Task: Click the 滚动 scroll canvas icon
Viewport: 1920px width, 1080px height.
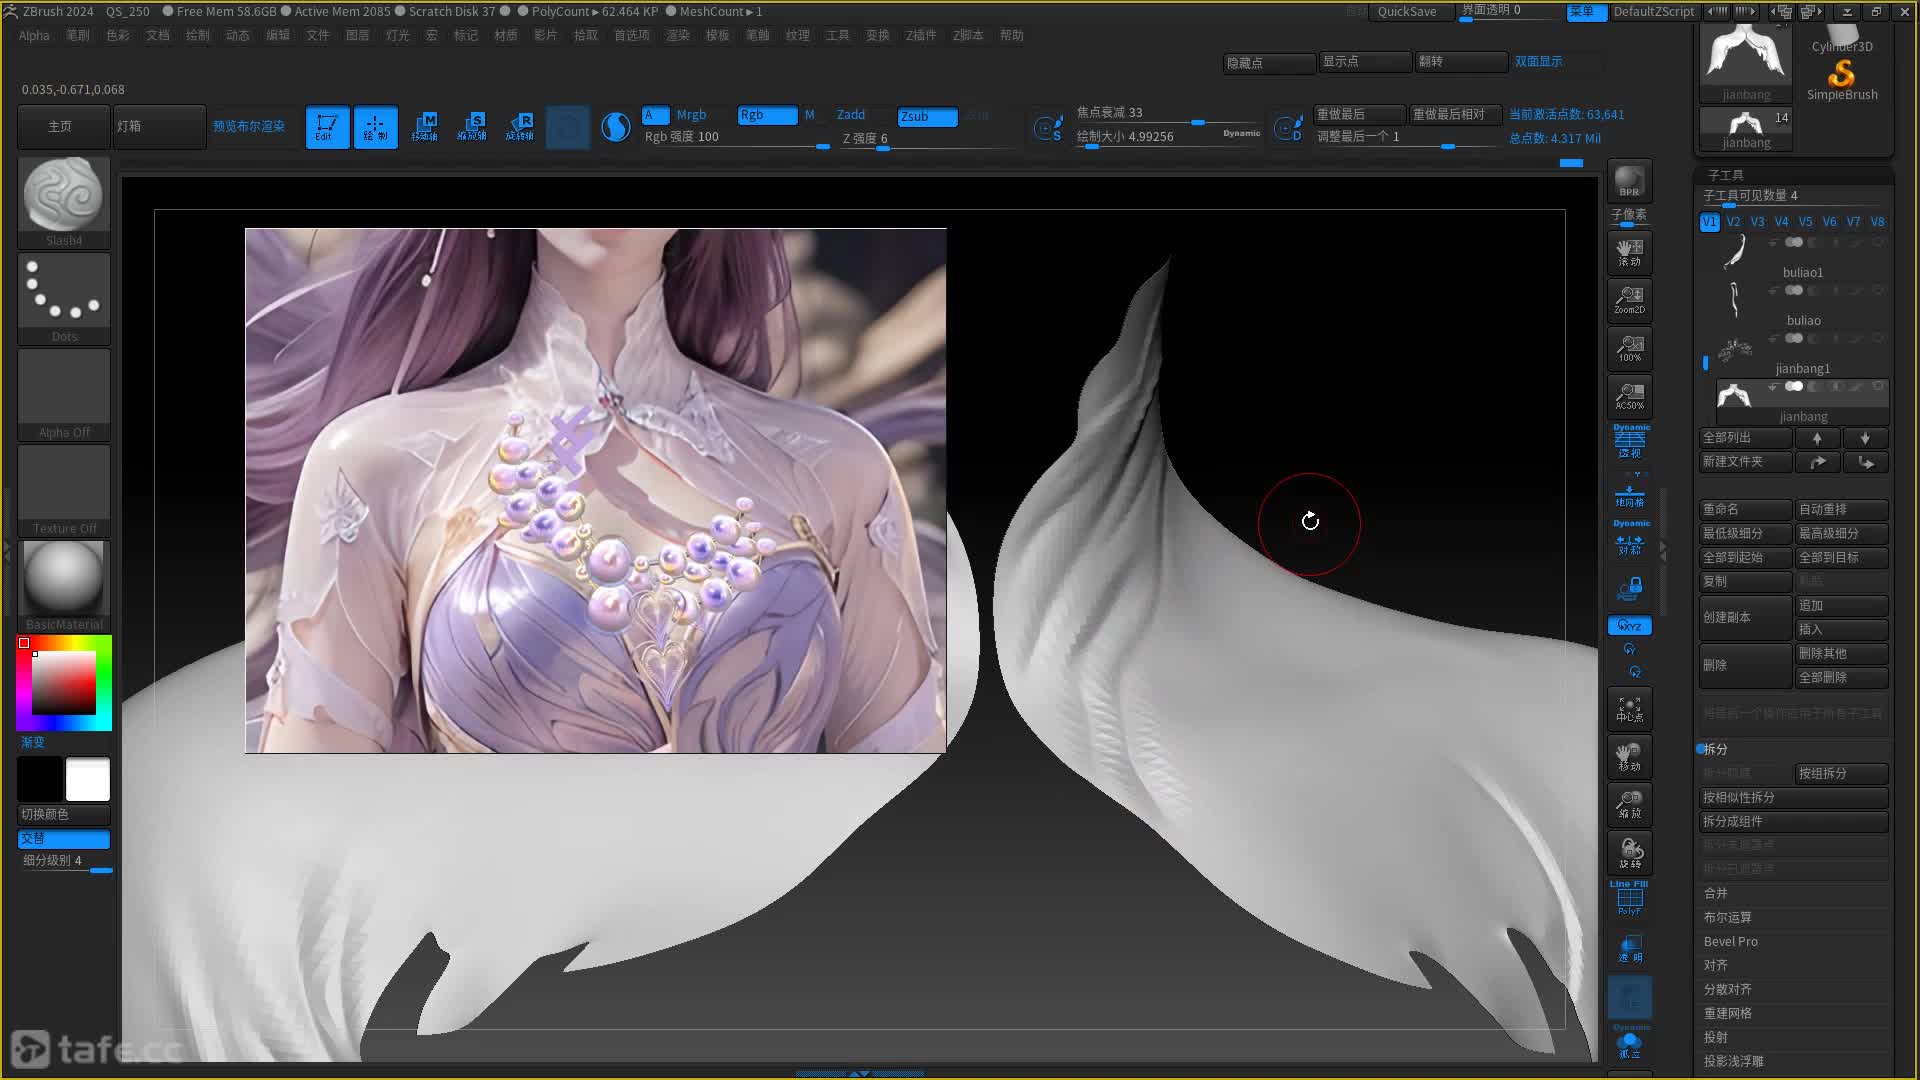Action: click(x=1629, y=252)
